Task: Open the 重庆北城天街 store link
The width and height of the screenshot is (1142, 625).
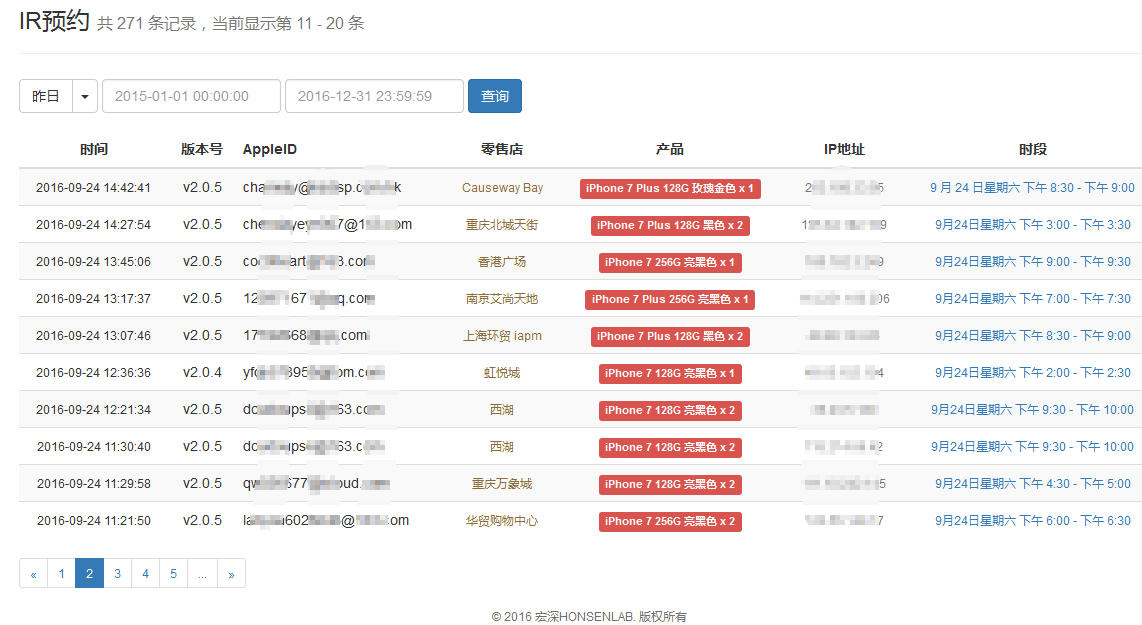Action: (x=502, y=225)
